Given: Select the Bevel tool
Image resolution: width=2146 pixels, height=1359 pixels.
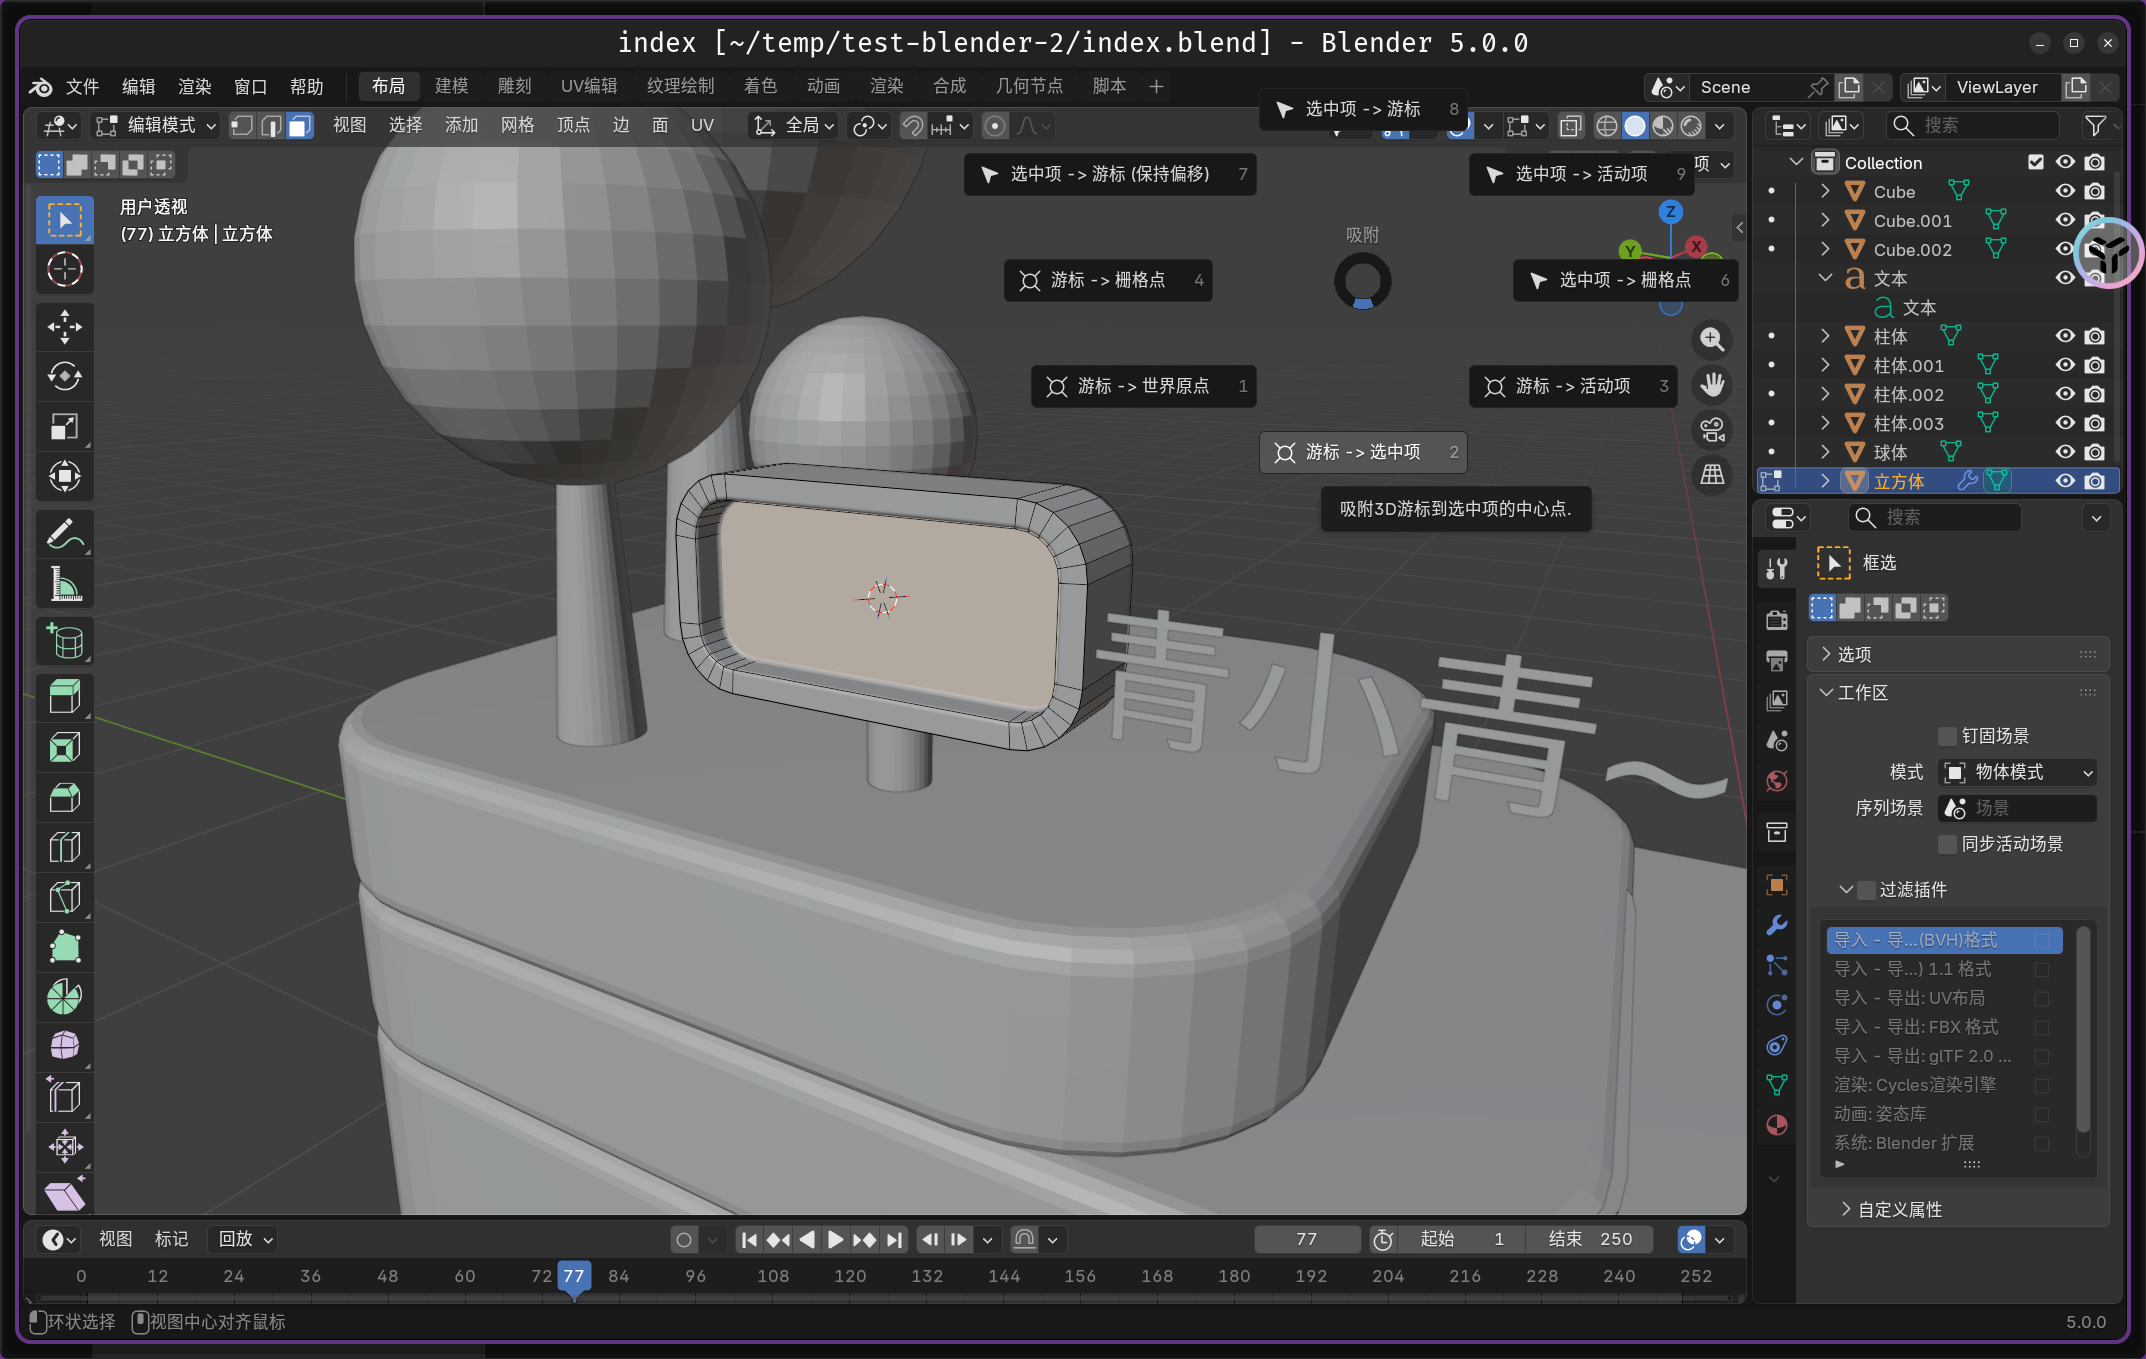Looking at the screenshot, I should pos(65,797).
